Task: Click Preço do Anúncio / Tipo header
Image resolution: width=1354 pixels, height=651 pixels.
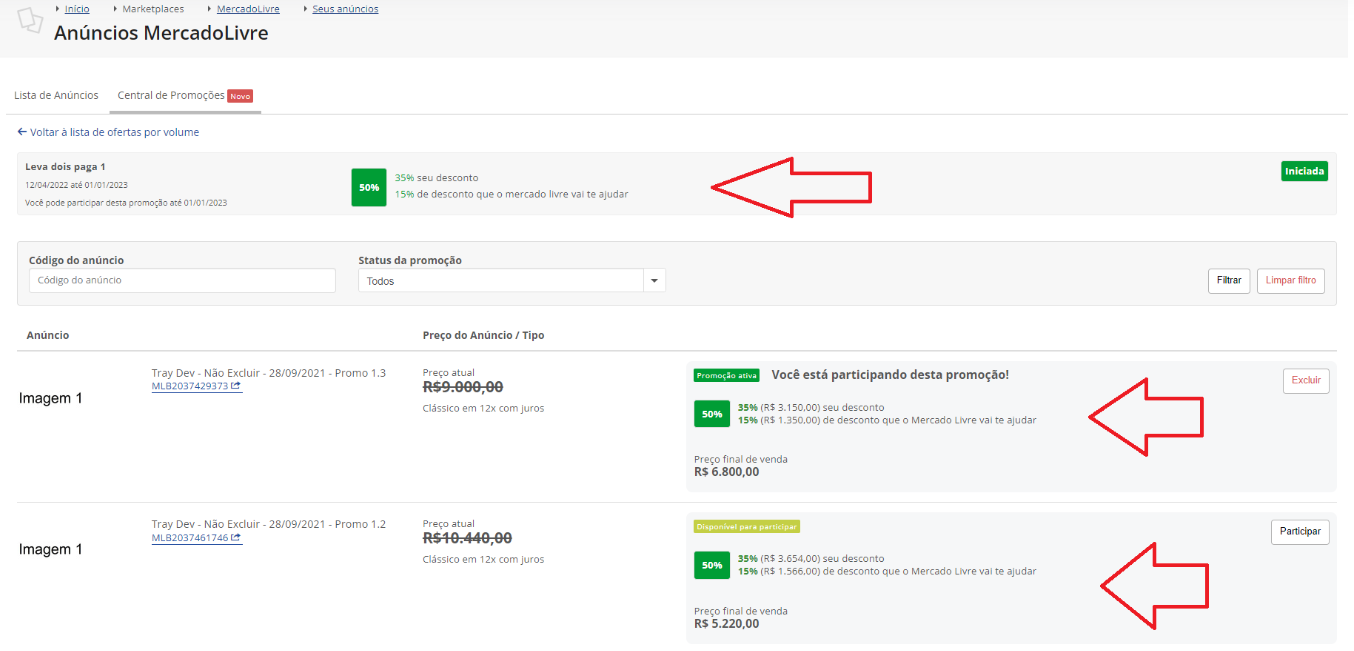Action: point(484,335)
